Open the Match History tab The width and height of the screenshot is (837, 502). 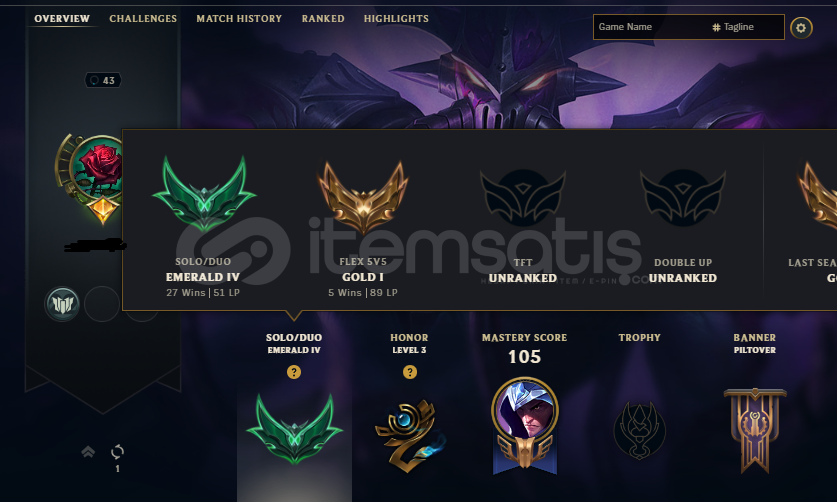point(239,19)
